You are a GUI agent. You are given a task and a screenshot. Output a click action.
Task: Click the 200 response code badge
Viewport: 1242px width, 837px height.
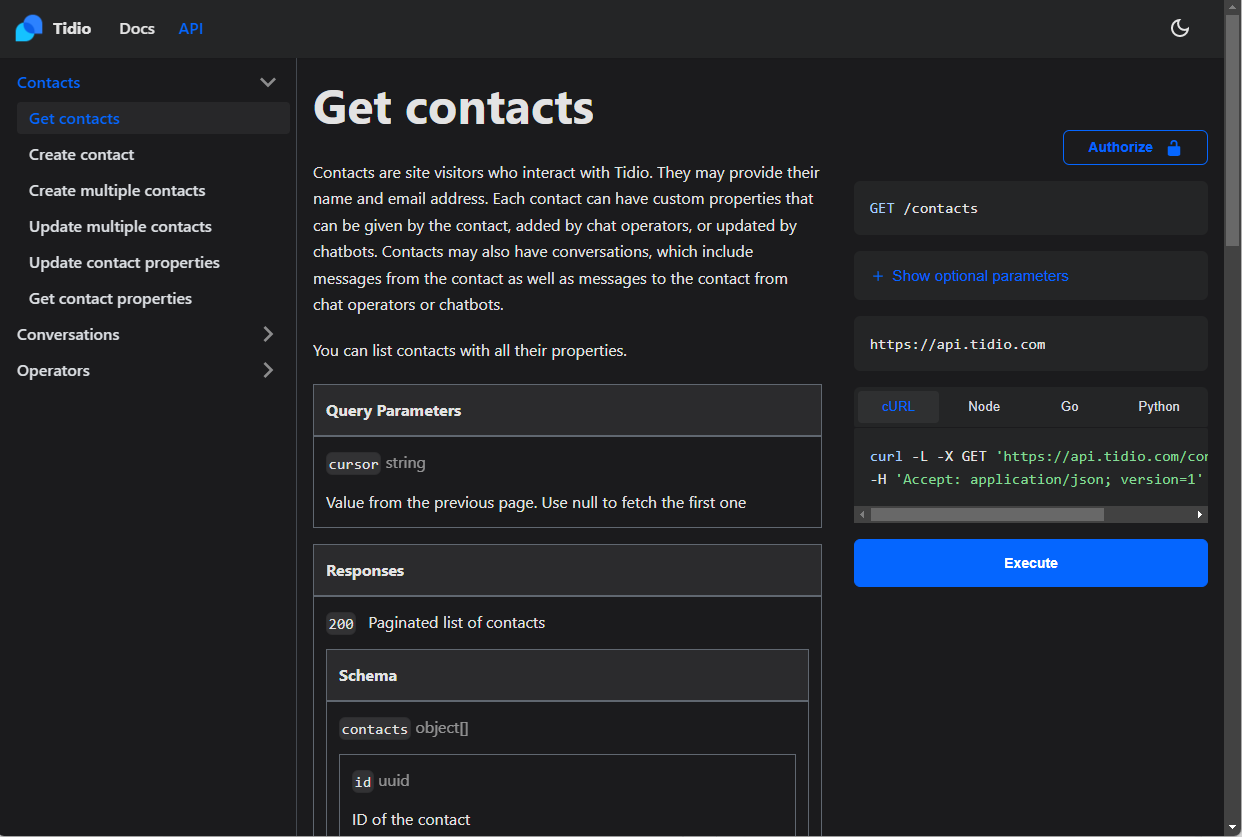click(341, 623)
